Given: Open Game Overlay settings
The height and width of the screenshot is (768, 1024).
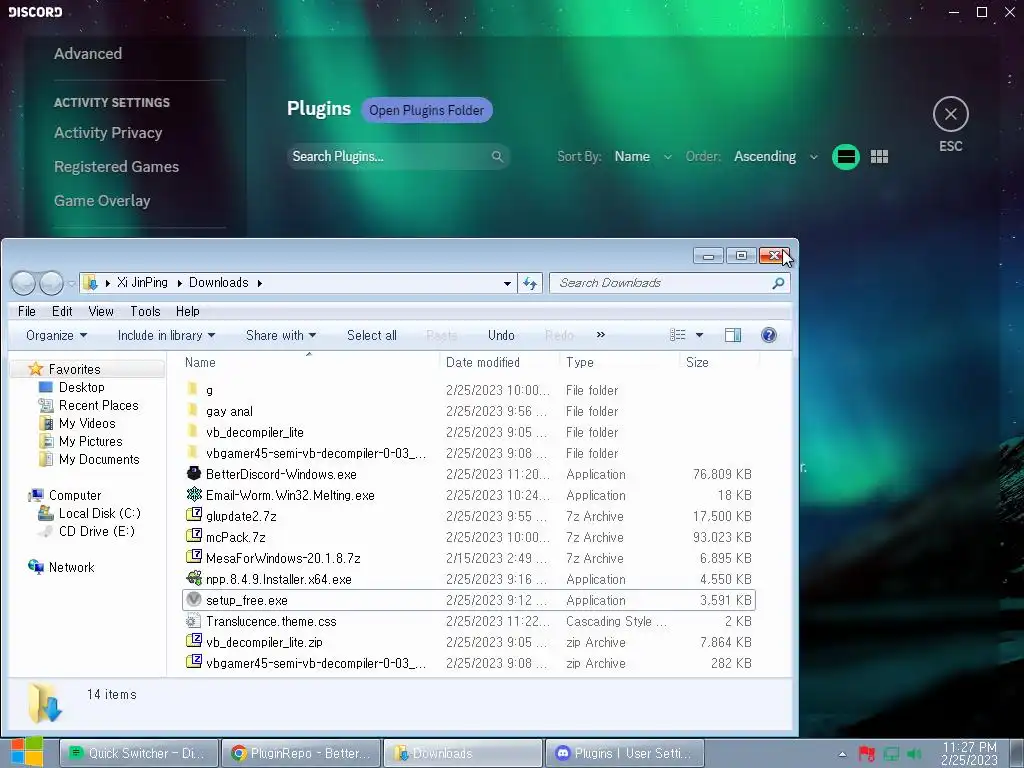Looking at the screenshot, I should click(x=102, y=200).
